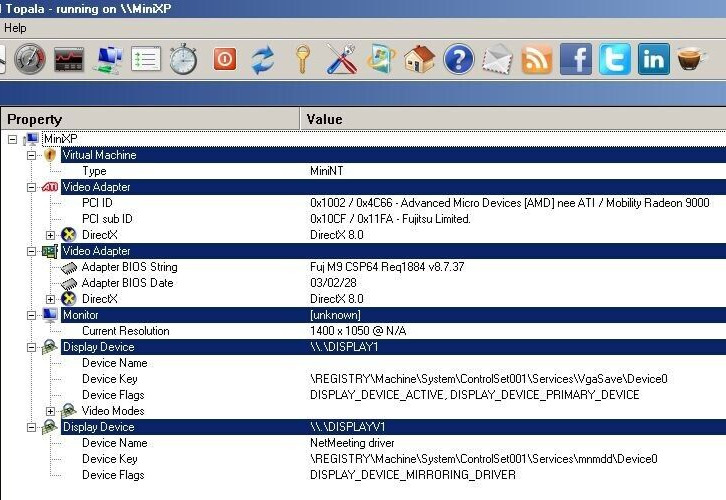The width and height of the screenshot is (726, 500).
Task: Click the house home page icon
Action: (419, 59)
